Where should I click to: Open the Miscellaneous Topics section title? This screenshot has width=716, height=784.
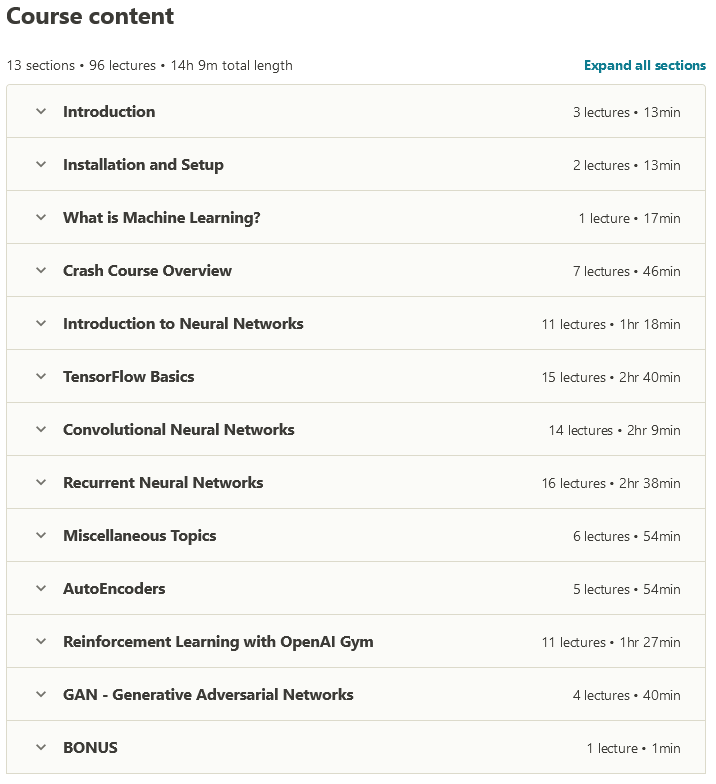coord(140,536)
